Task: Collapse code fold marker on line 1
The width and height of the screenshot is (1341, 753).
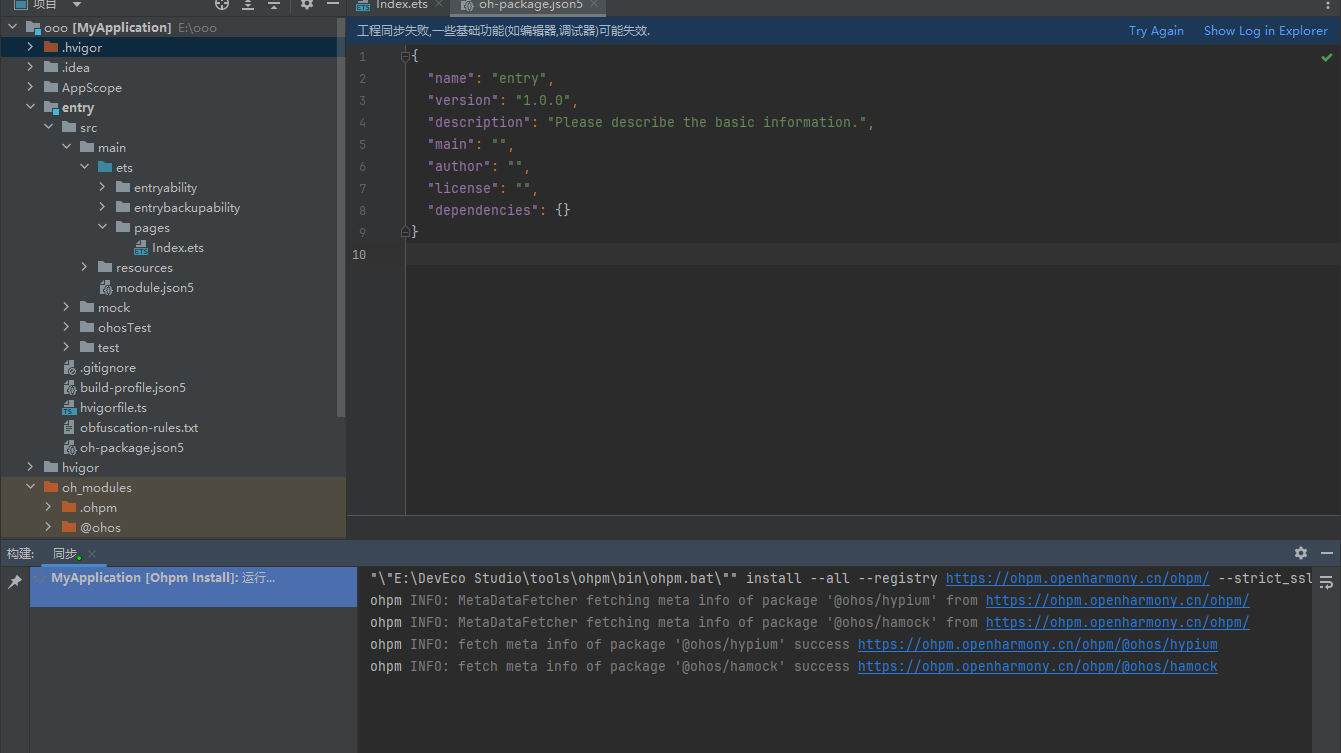Action: 406,57
